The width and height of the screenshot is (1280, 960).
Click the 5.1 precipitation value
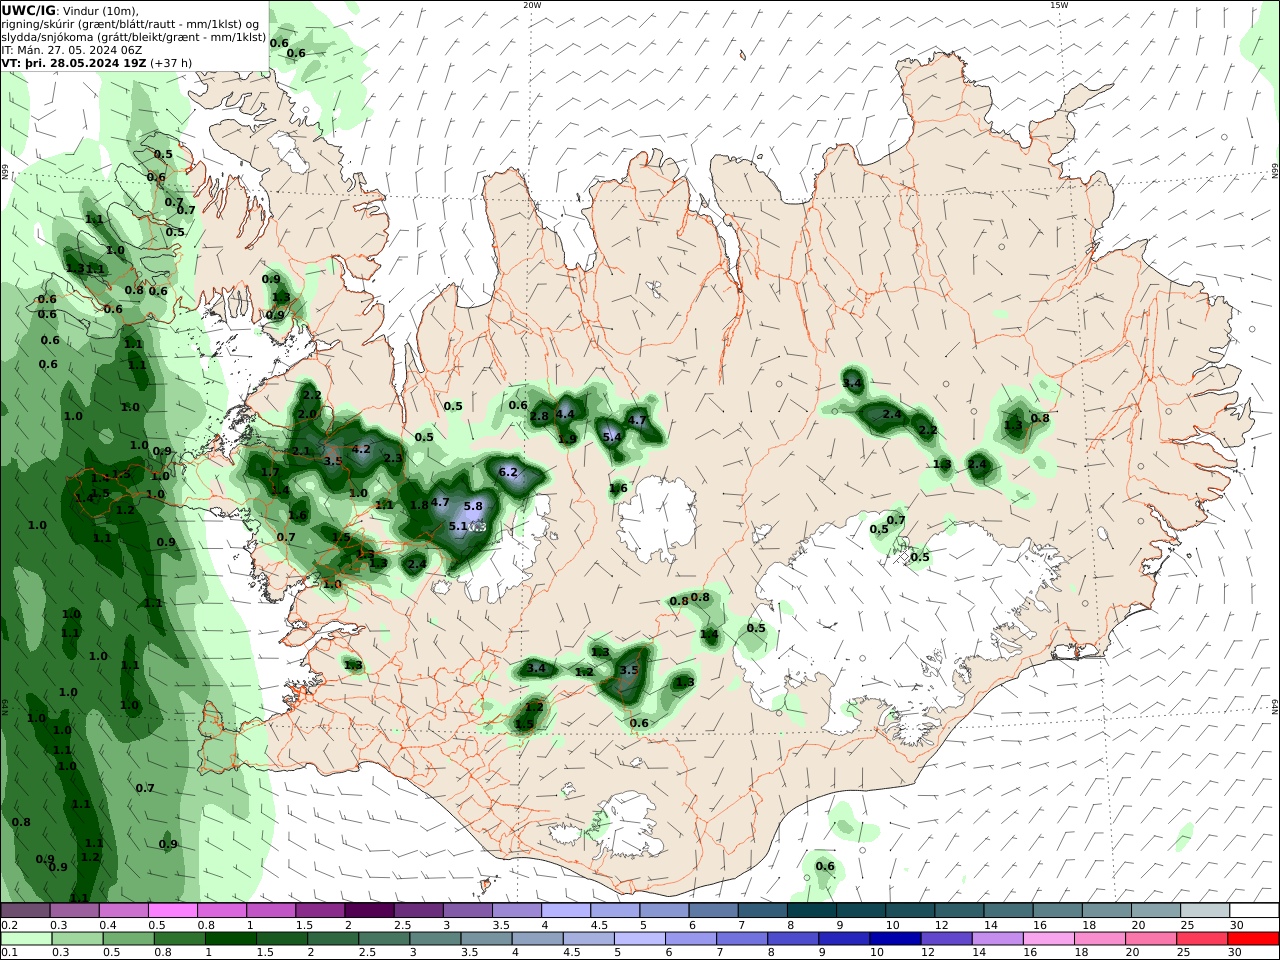(458, 526)
